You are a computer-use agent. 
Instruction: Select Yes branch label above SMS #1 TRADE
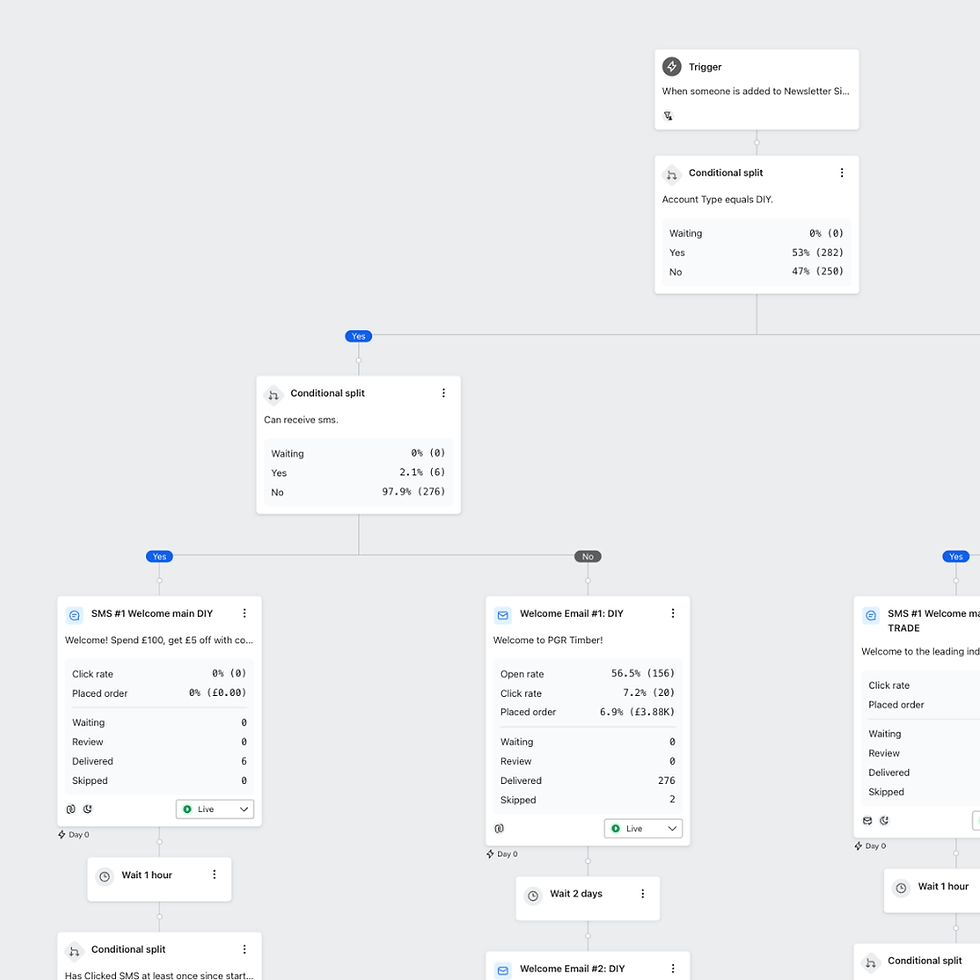(956, 557)
